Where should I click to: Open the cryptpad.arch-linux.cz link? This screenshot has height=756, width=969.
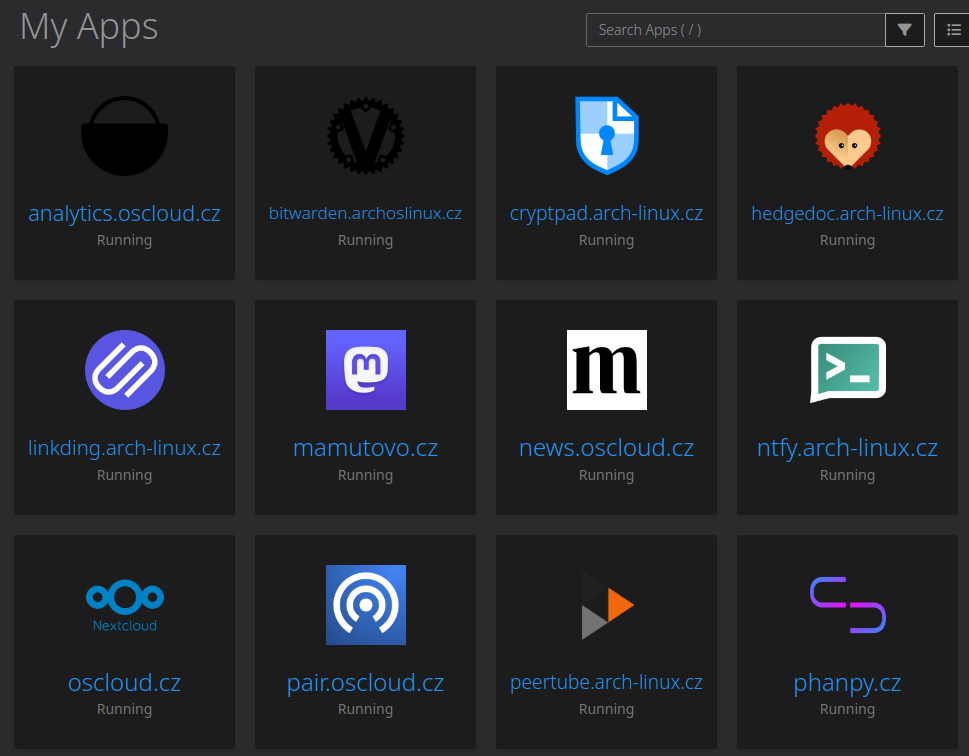pyautogui.click(x=606, y=213)
